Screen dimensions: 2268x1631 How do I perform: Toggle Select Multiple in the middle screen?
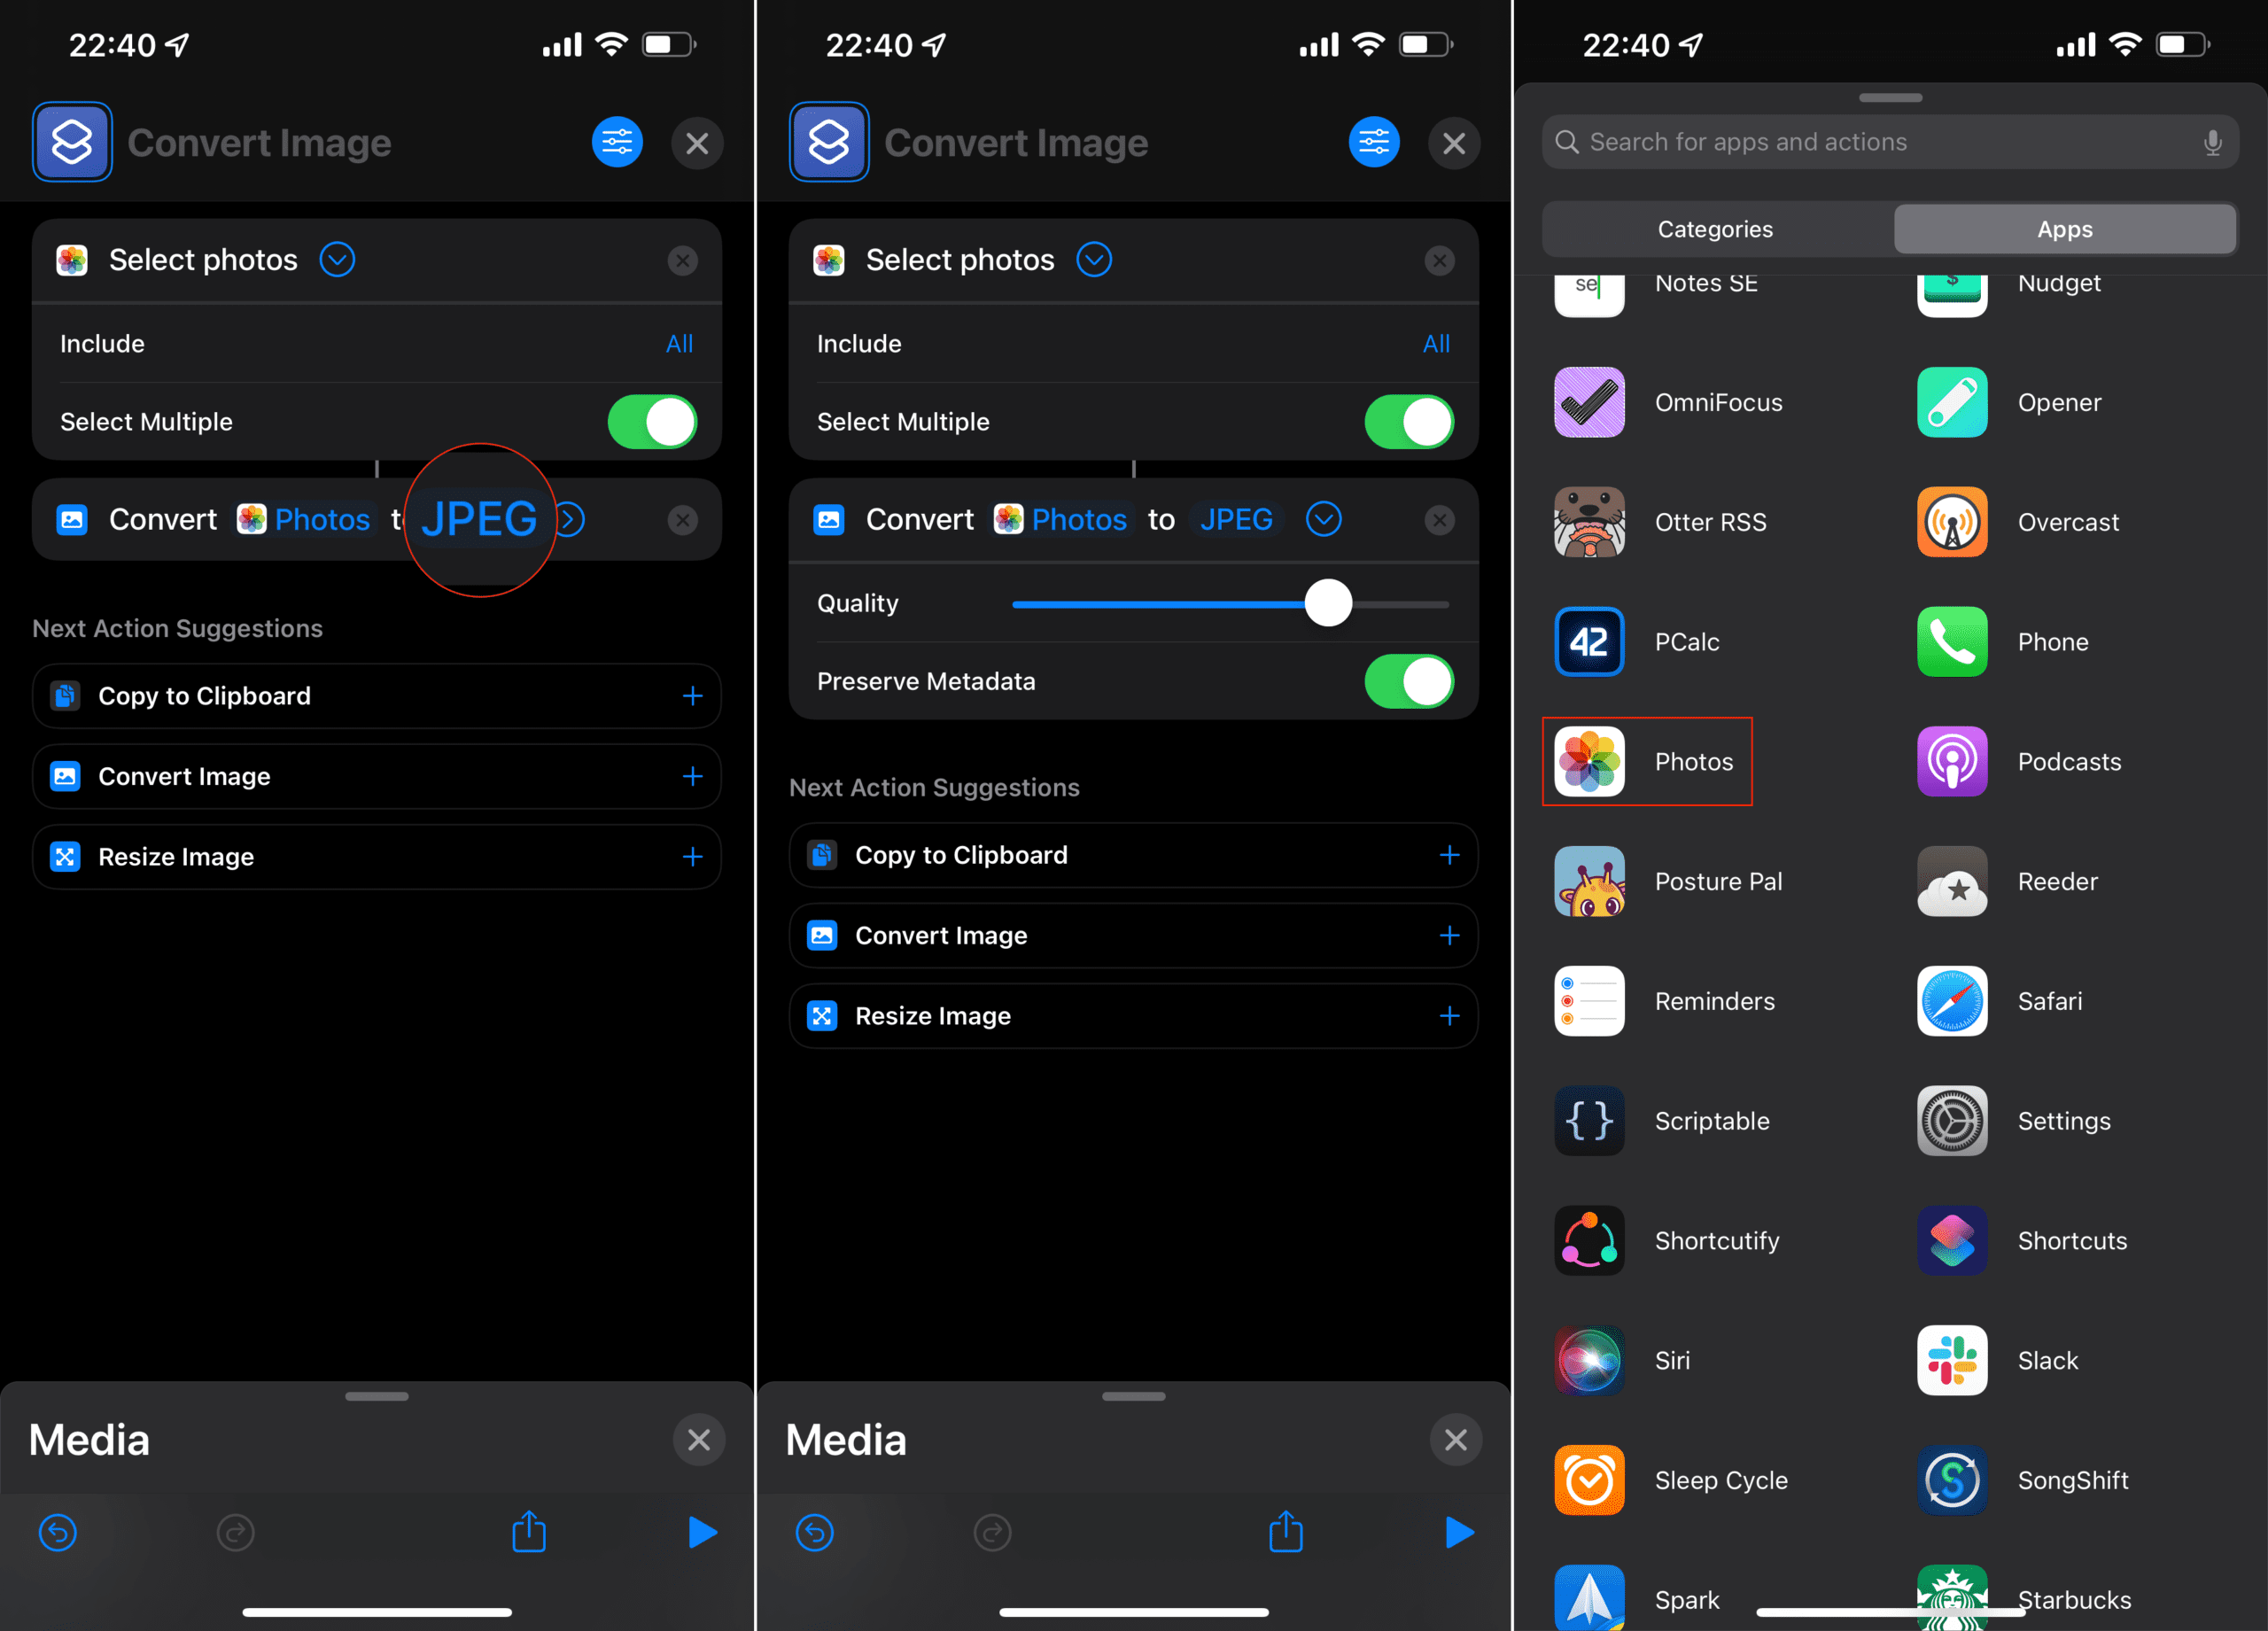1408,422
